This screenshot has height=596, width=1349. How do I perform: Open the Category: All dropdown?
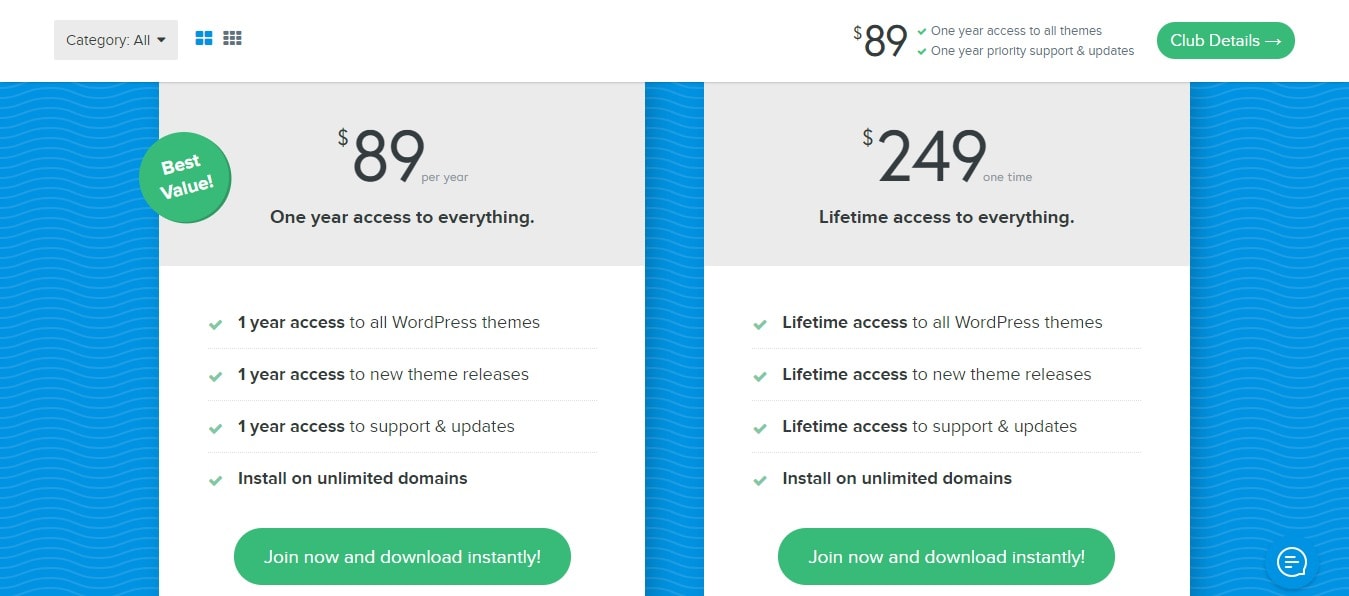tap(116, 40)
